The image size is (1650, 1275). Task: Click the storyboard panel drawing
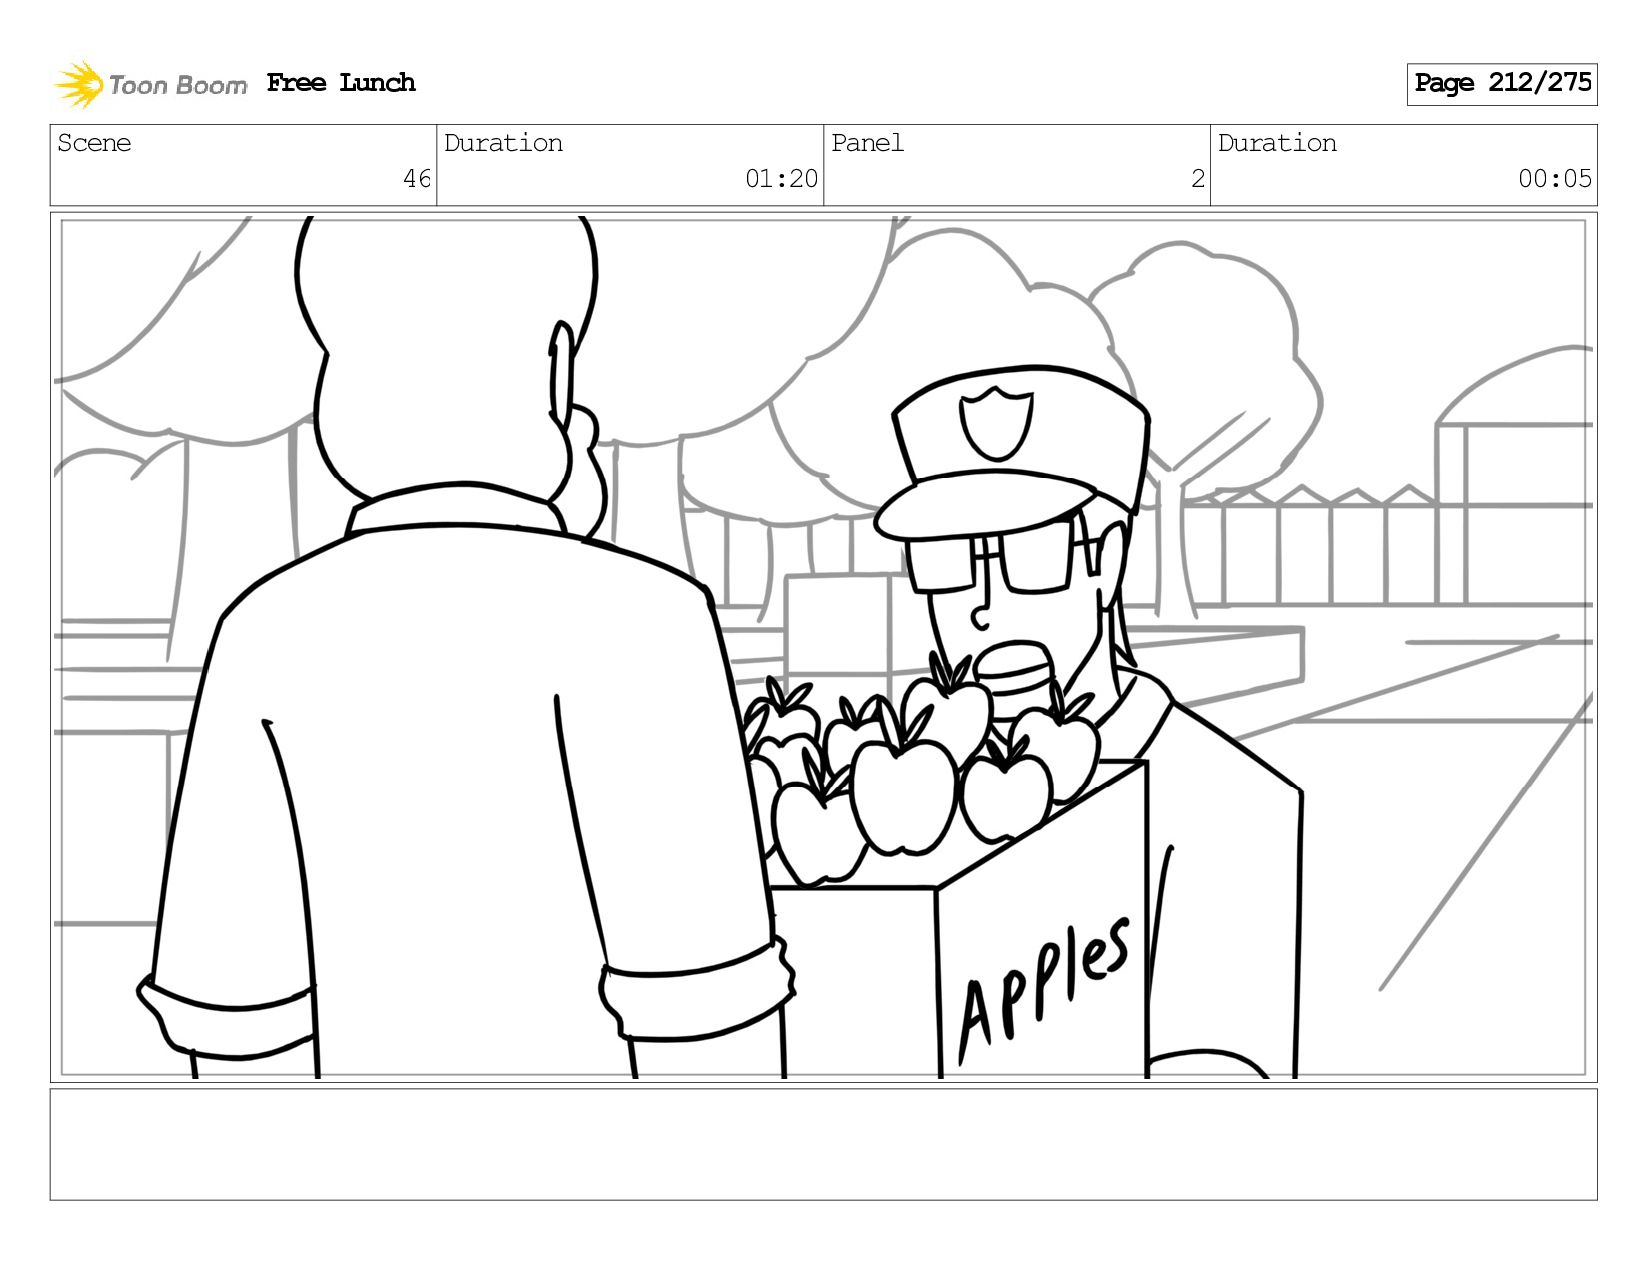pyautogui.click(x=824, y=647)
